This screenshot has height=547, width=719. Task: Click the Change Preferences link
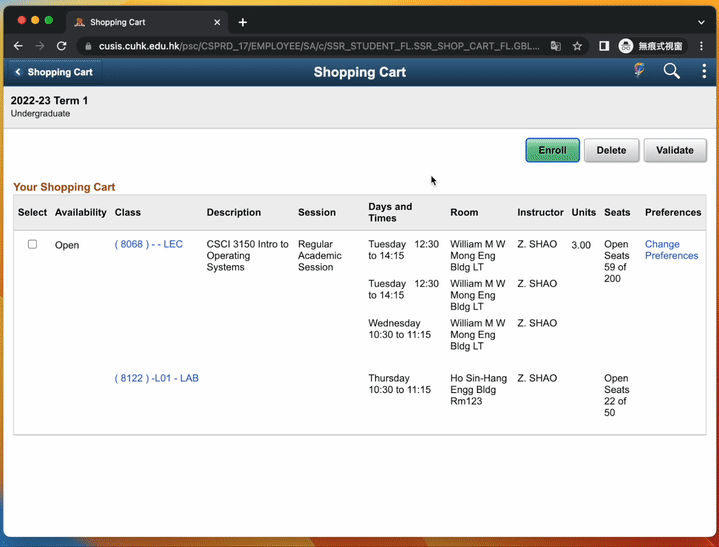671,250
